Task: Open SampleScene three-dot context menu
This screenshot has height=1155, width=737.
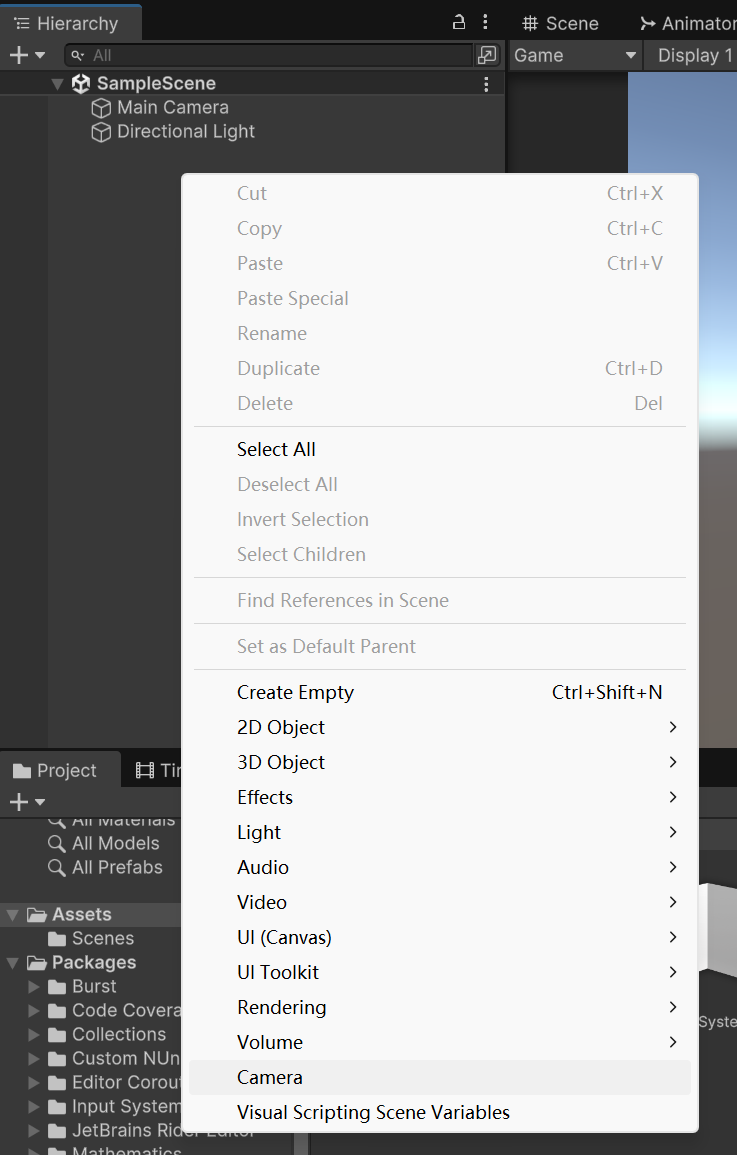Action: point(486,84)
